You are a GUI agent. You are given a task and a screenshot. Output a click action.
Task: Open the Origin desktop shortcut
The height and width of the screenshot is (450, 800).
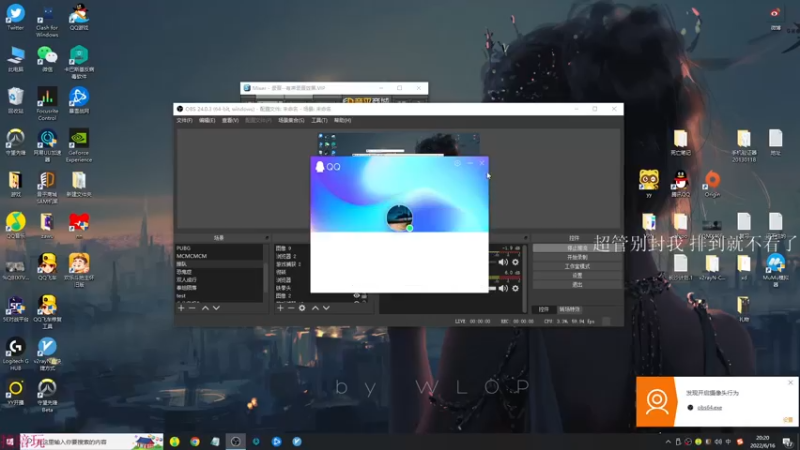[712, 184]
